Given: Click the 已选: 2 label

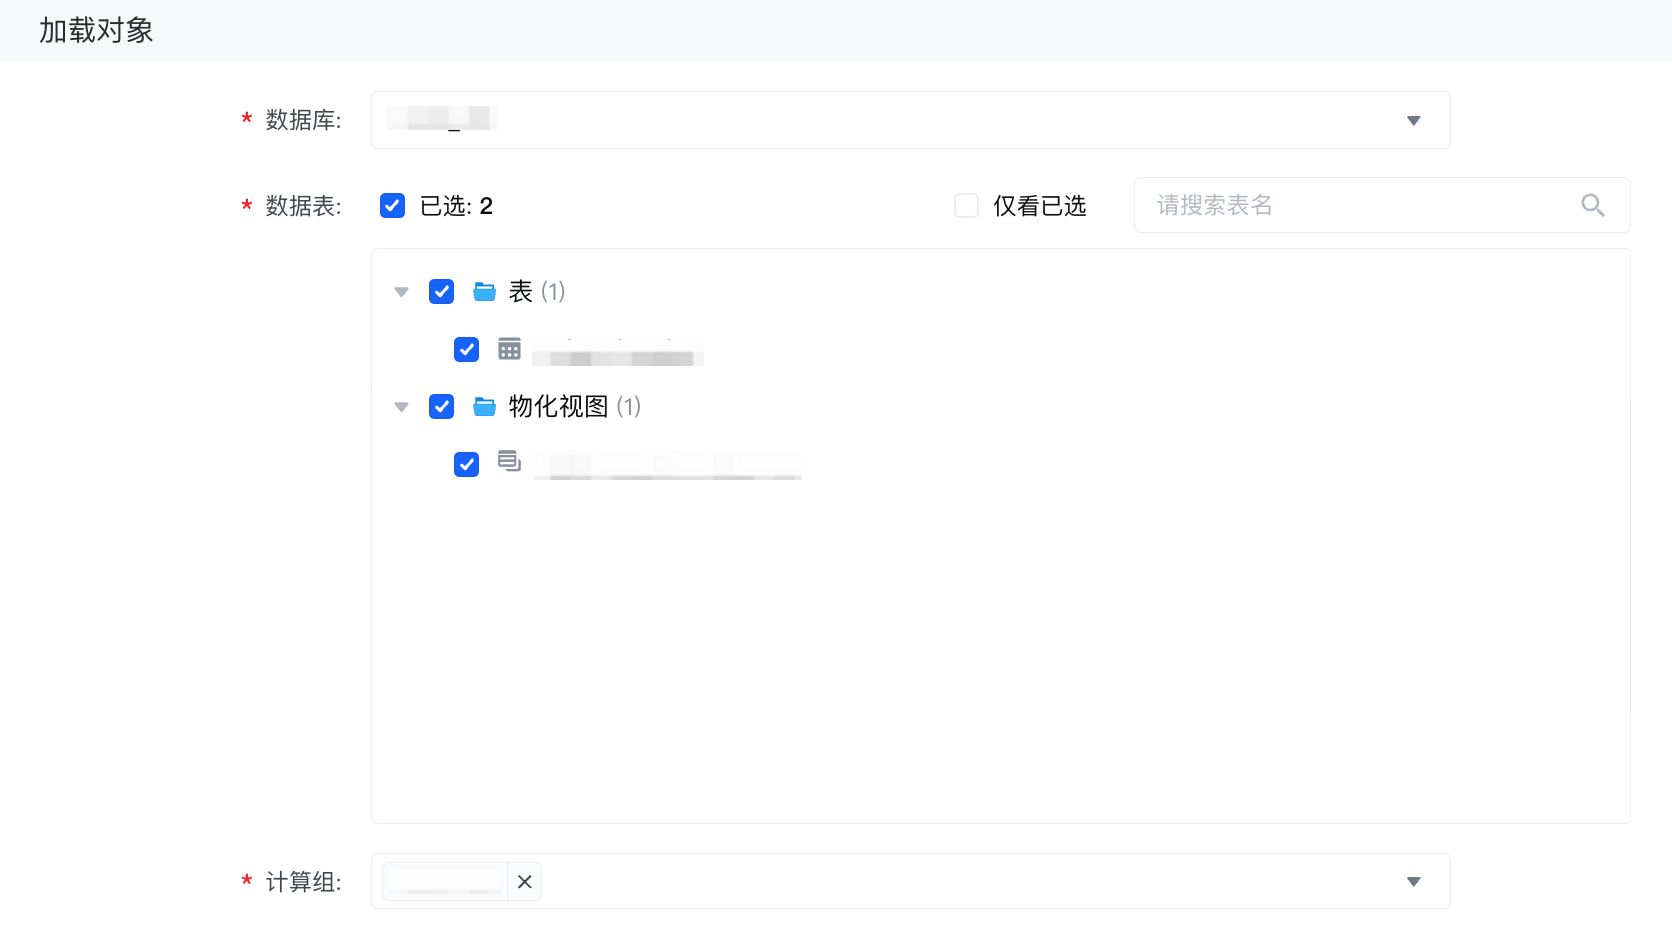Looking at the screenshot, I should [x=456, y=206].
